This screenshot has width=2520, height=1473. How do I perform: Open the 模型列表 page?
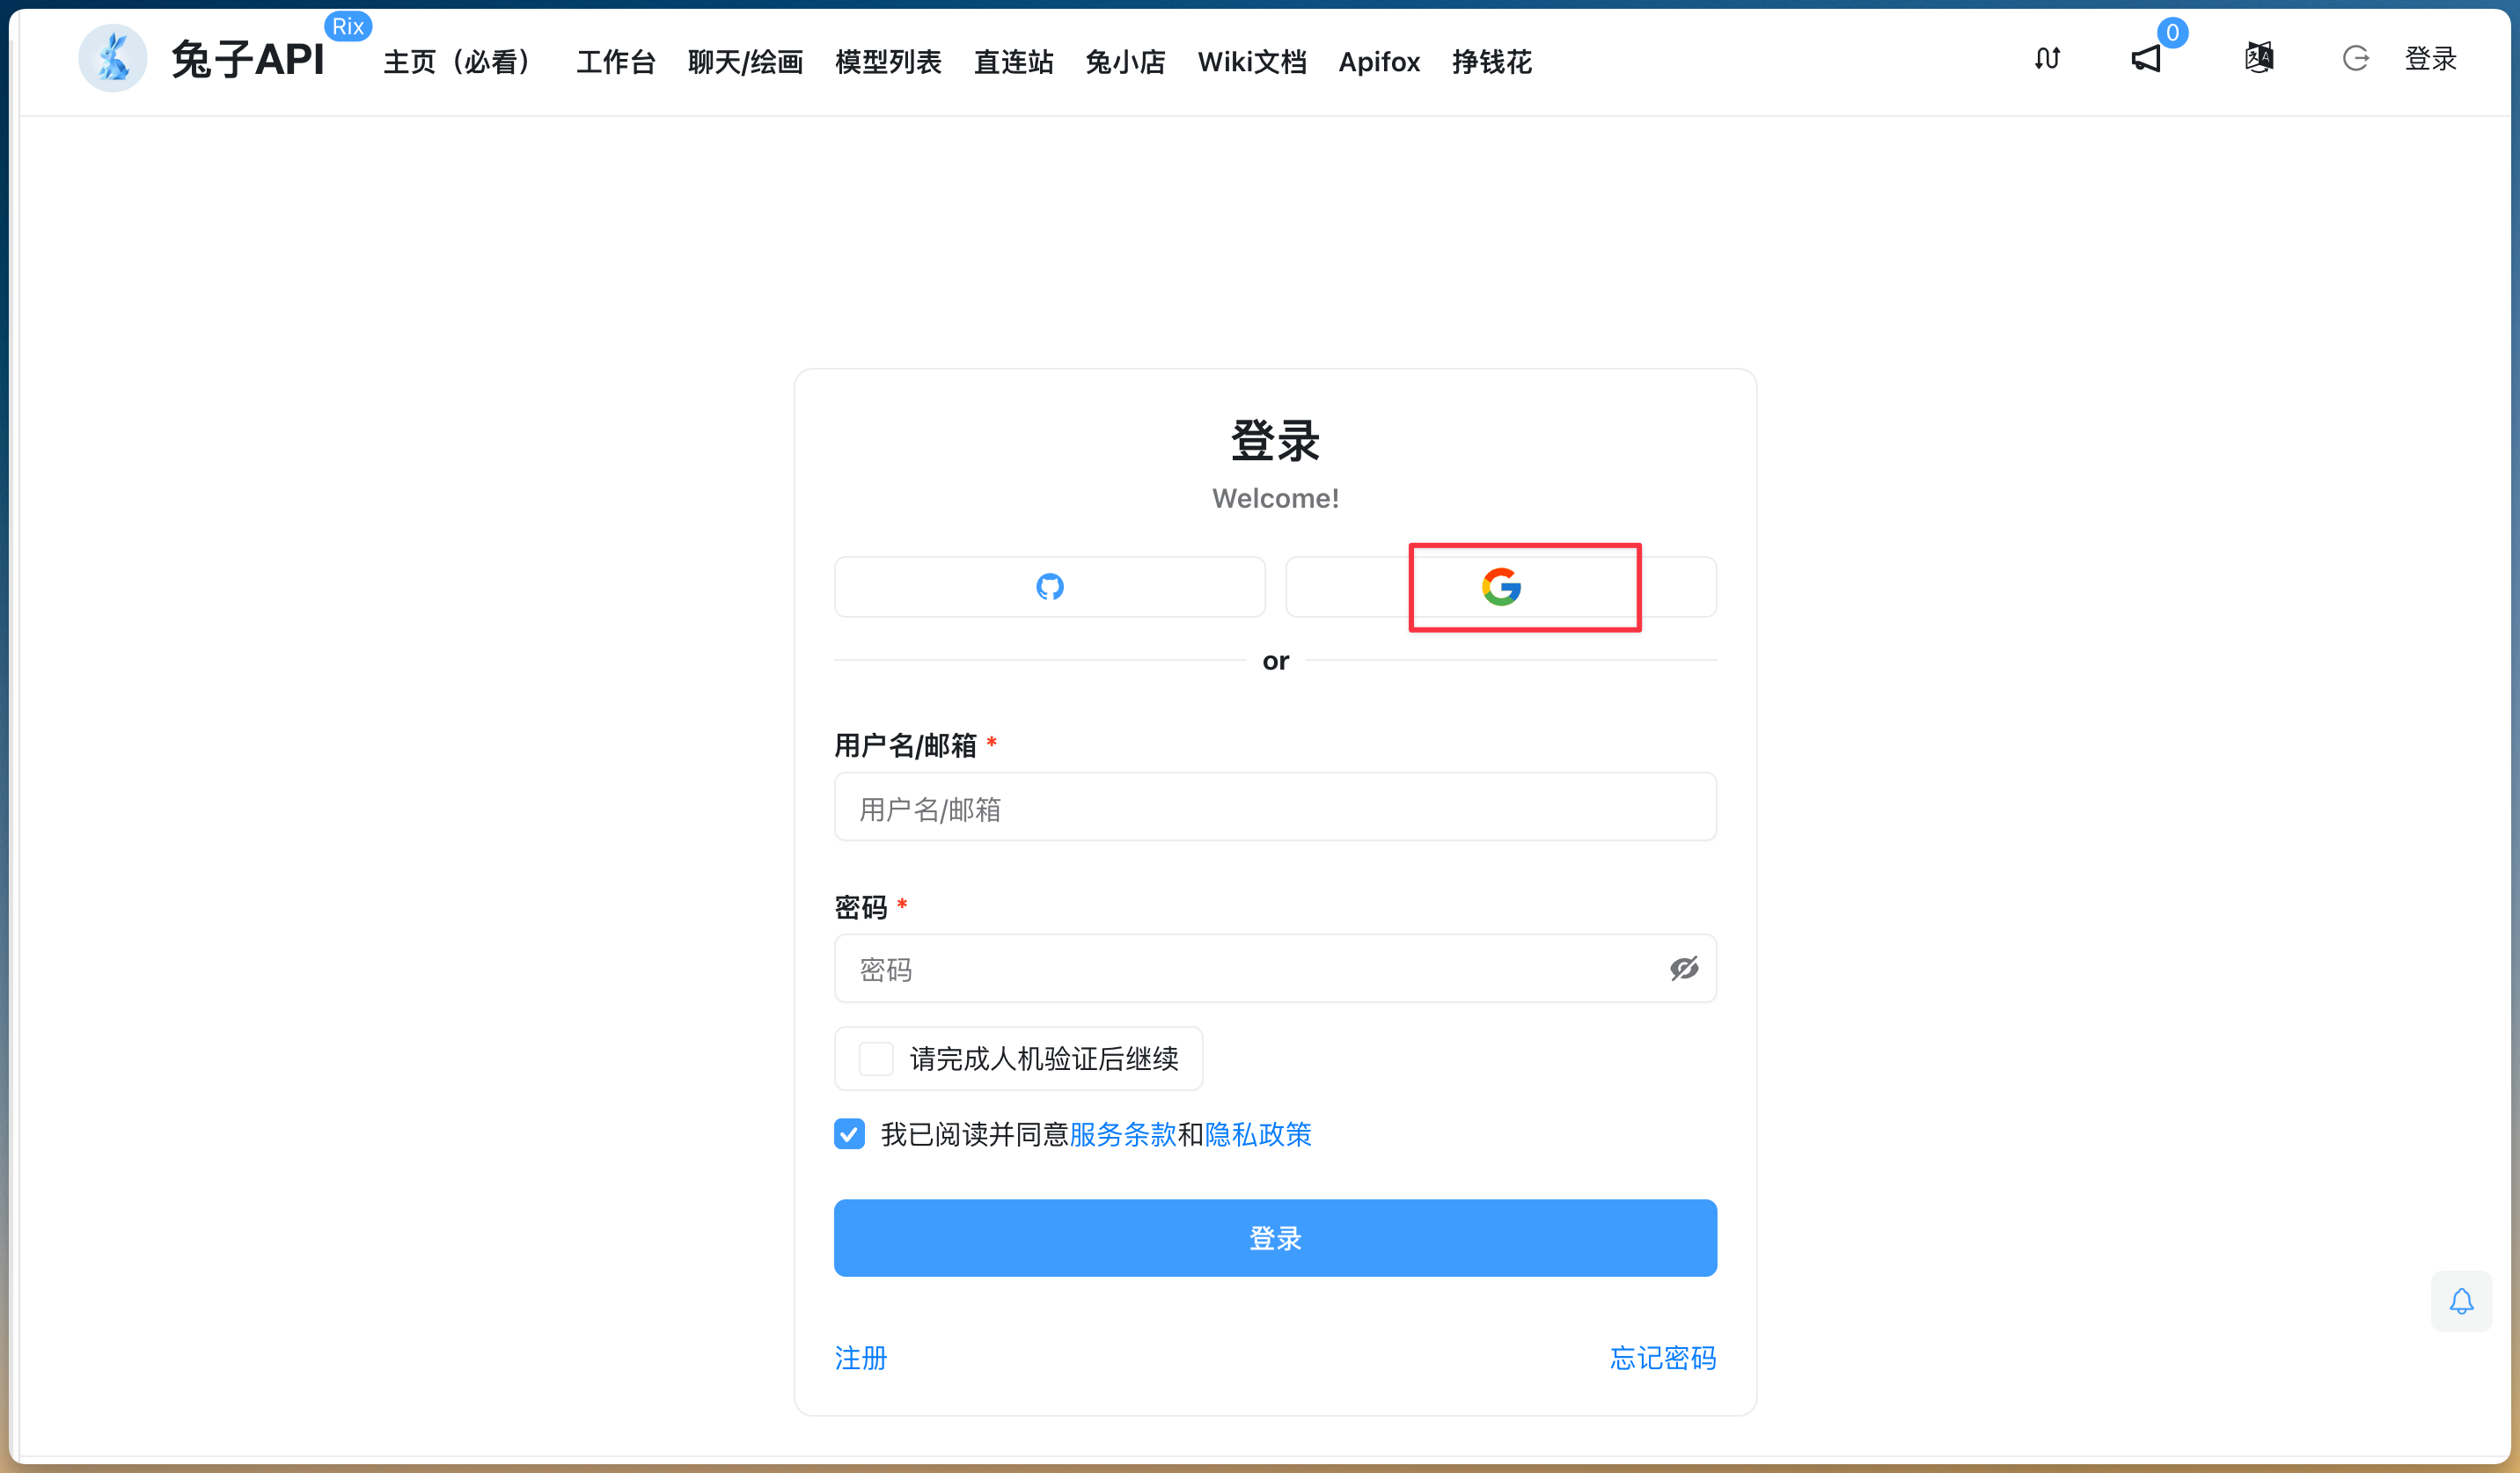click(x=888, y=62)
